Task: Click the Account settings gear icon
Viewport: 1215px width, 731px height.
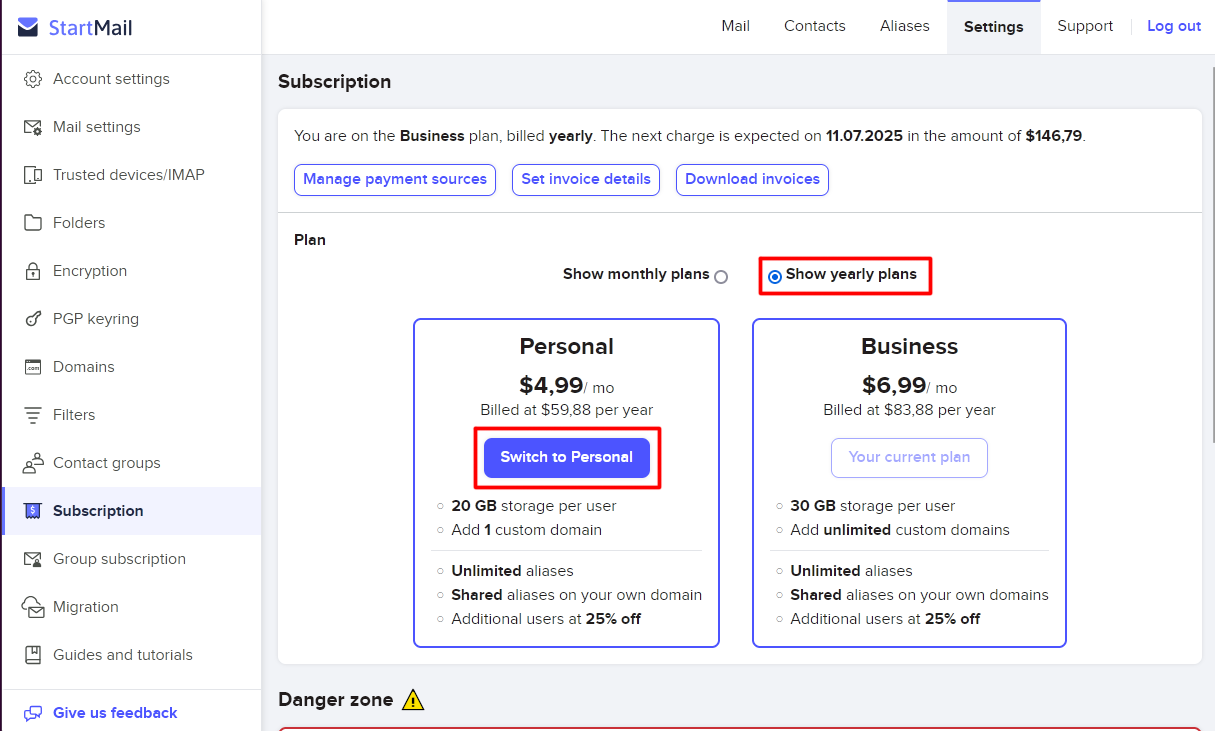Action: [33, 79]
